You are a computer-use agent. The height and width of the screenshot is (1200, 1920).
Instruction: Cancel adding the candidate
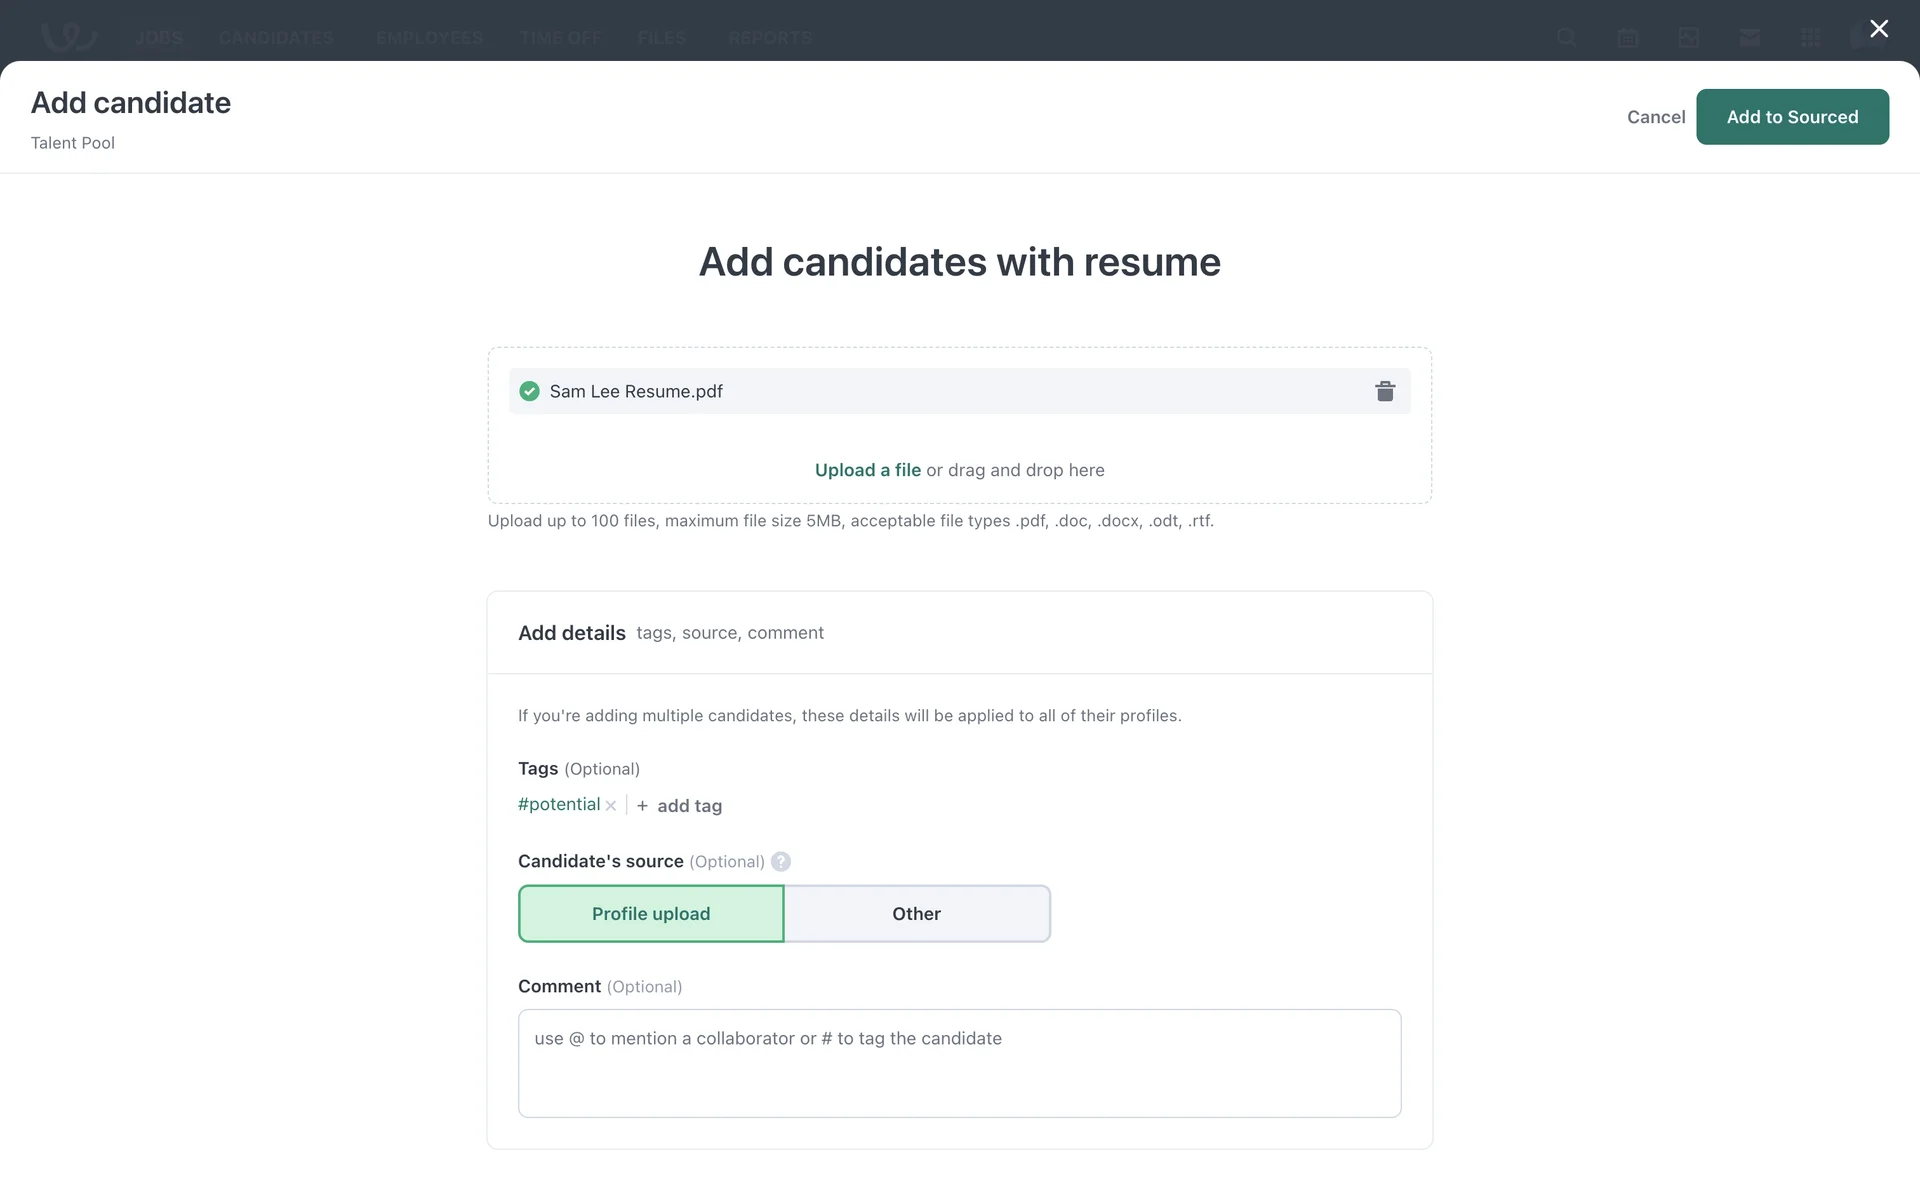pos(1655,117)
